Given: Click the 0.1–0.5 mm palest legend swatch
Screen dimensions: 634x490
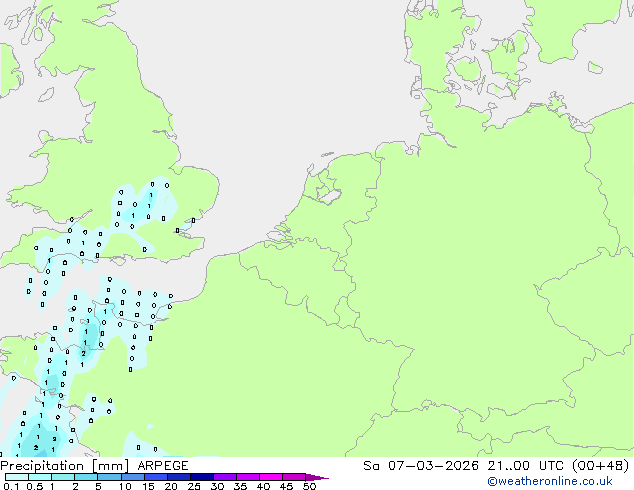Looking at the screenshot, I should [17, 477].
